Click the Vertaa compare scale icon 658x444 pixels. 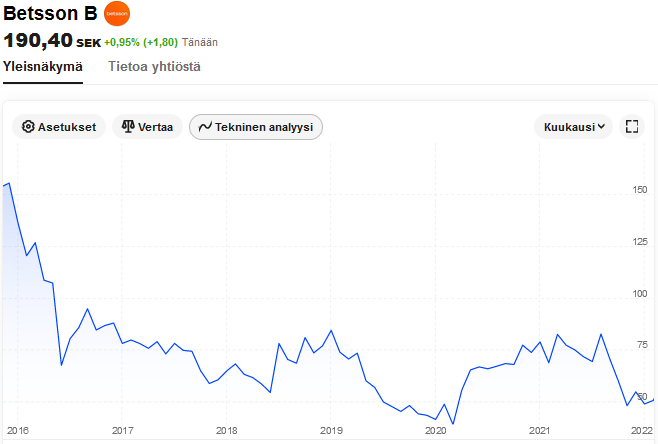coord(128,127)
